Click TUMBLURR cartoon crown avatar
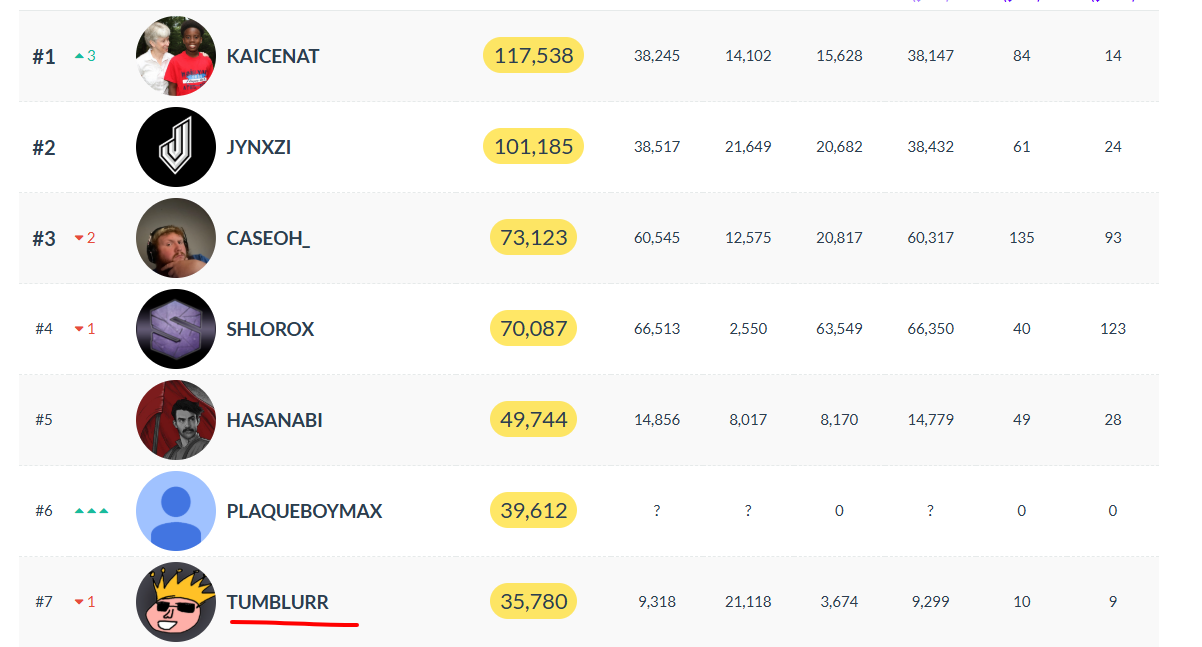The width and height of the screenshot is (1202, 647). pyautogui.click(x=176, y=602)
